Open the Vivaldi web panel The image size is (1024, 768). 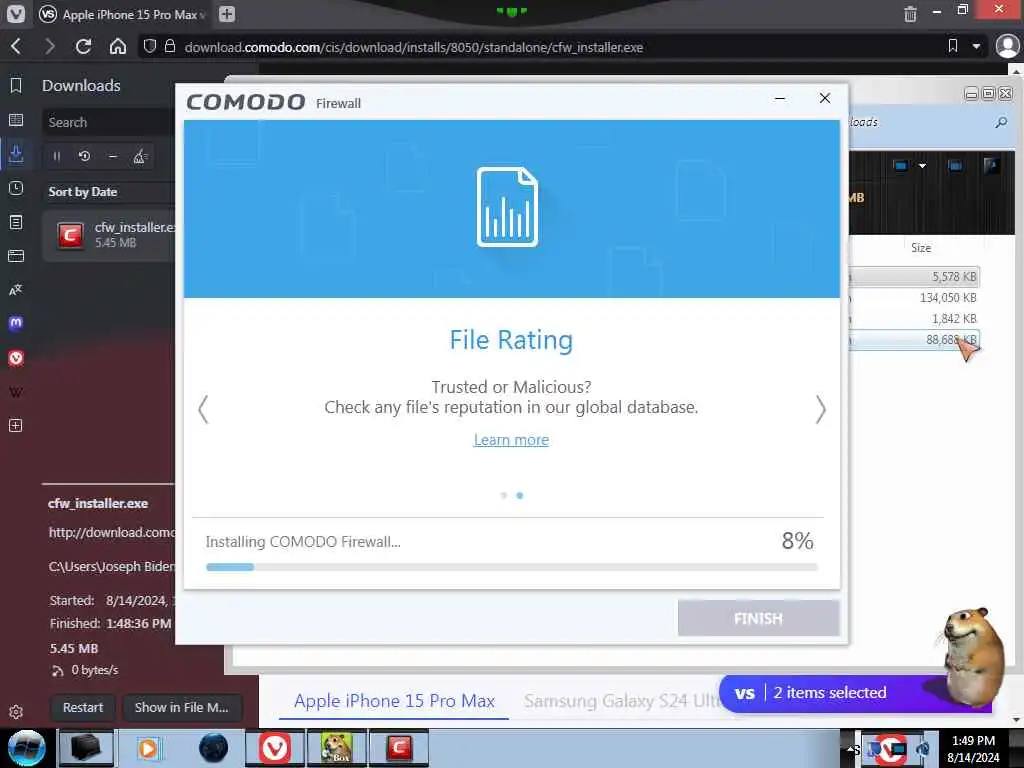pos(16,358)
